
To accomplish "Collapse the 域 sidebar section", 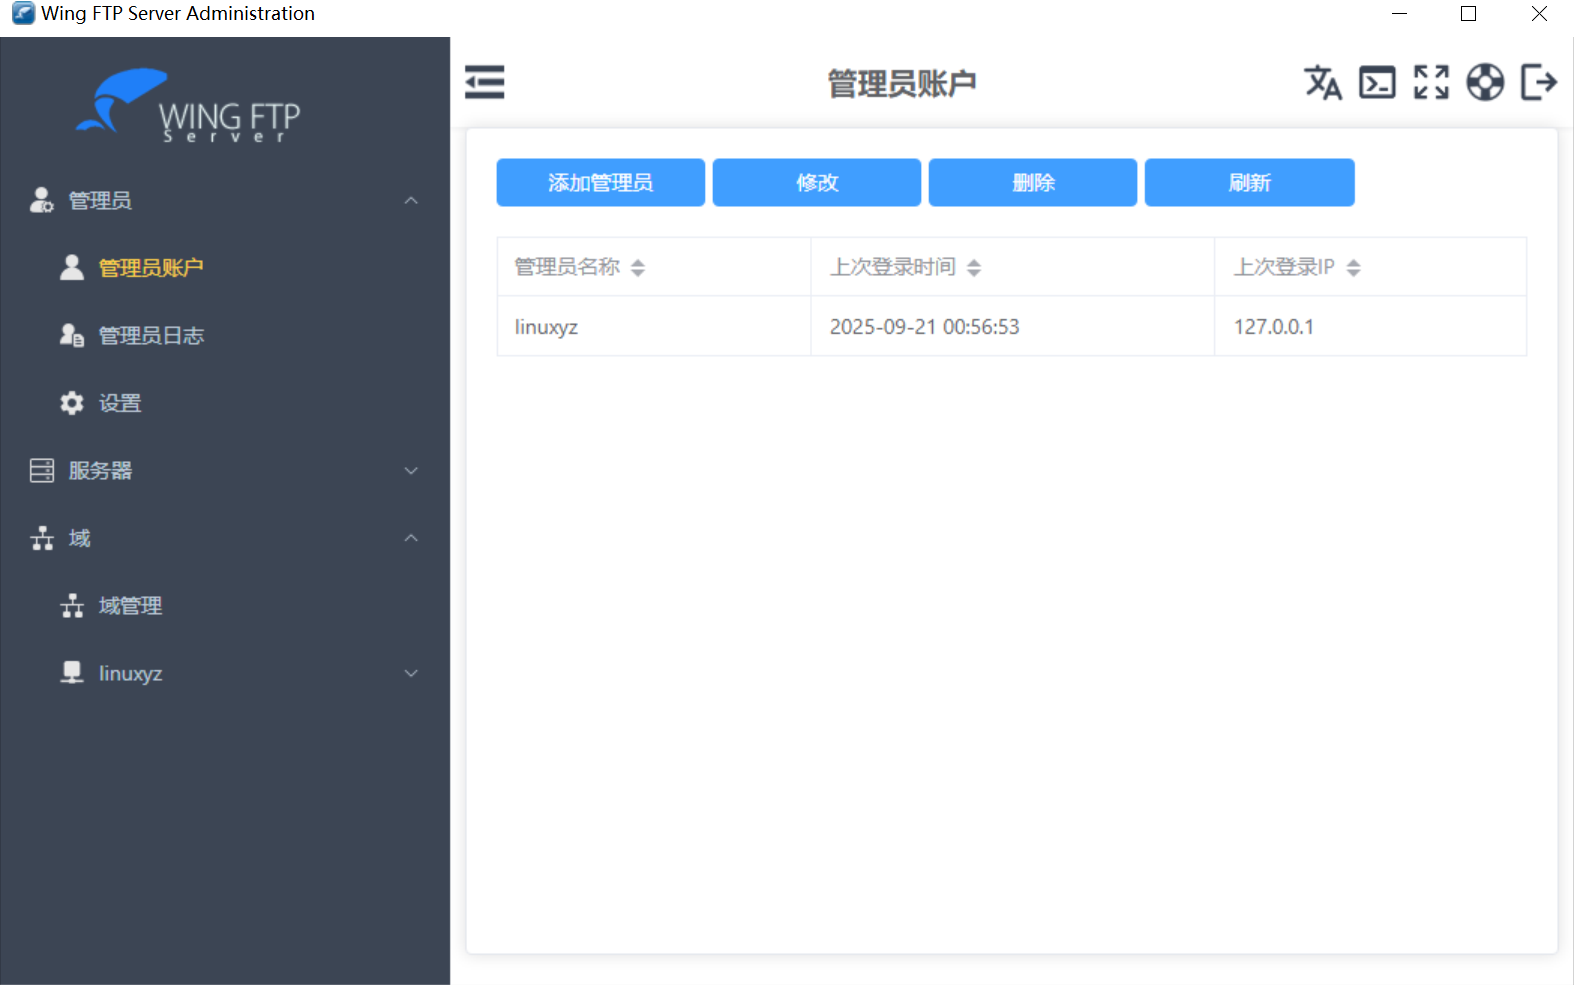I will 411,538.
